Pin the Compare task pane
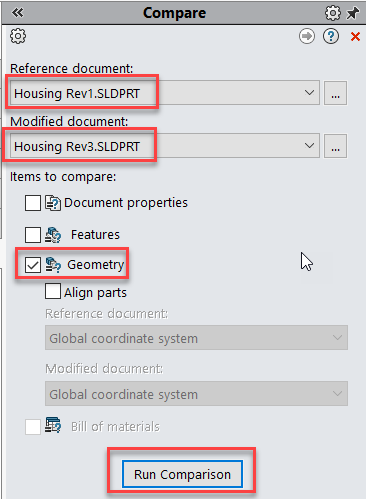This screenshot has width=366, height=499. click(x=353, y=13)
